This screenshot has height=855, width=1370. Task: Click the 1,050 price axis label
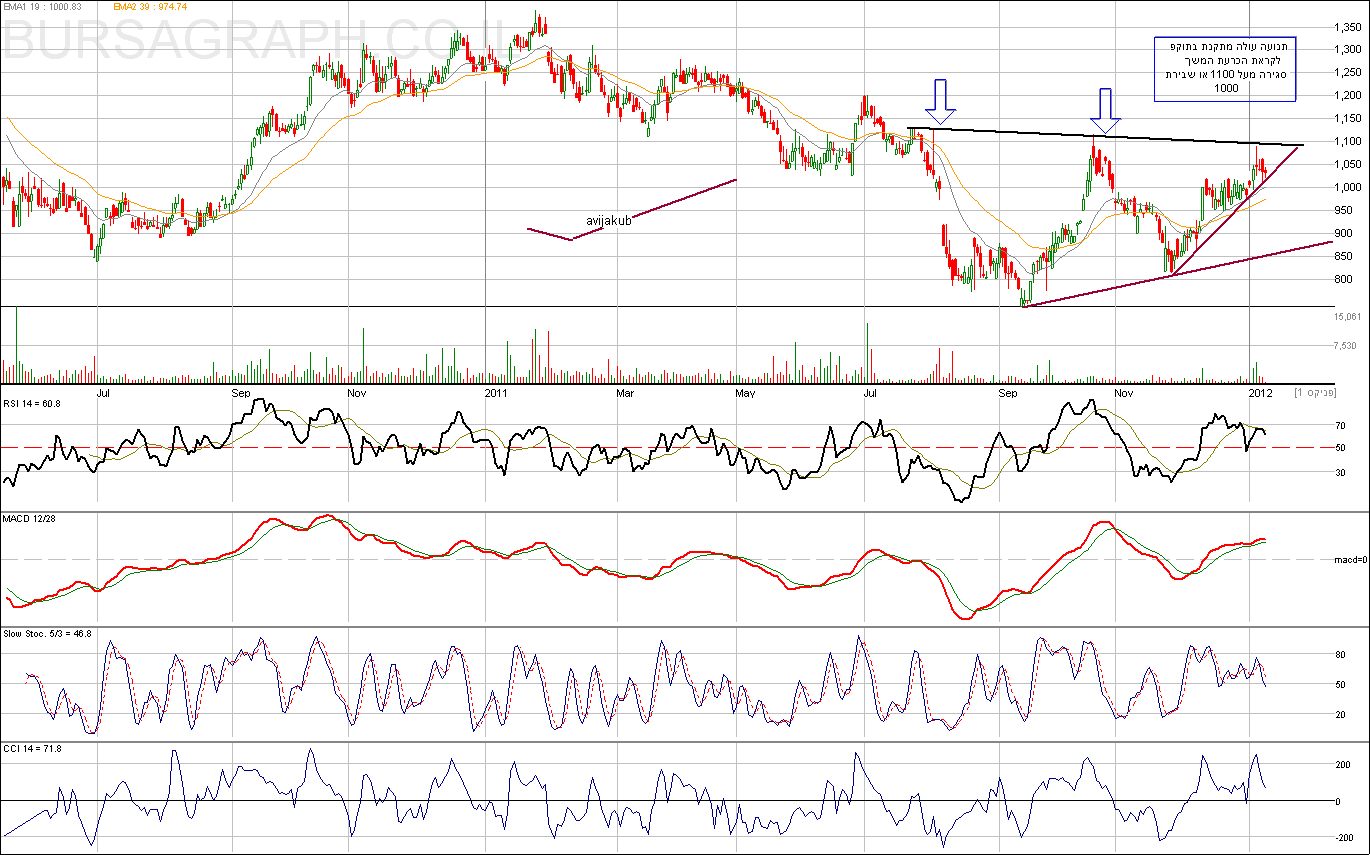(x=1346, y=164)
